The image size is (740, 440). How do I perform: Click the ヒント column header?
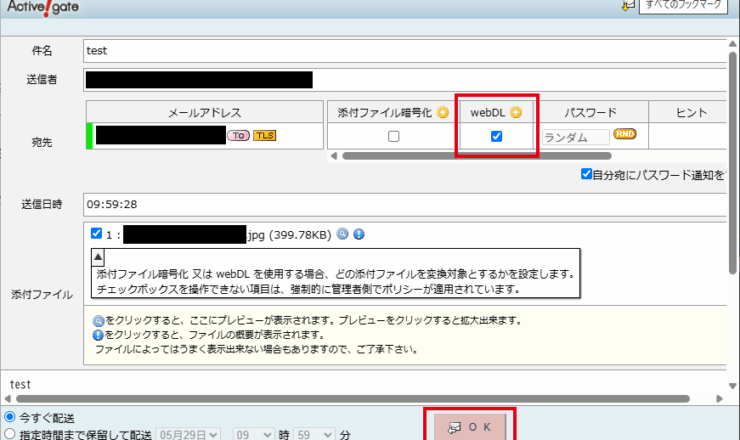click(691, 112)
